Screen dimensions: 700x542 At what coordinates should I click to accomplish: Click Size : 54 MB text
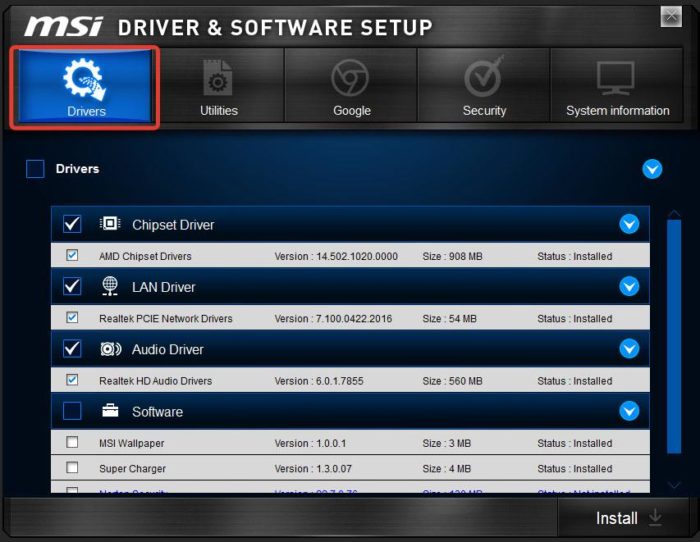click(450, 319)
